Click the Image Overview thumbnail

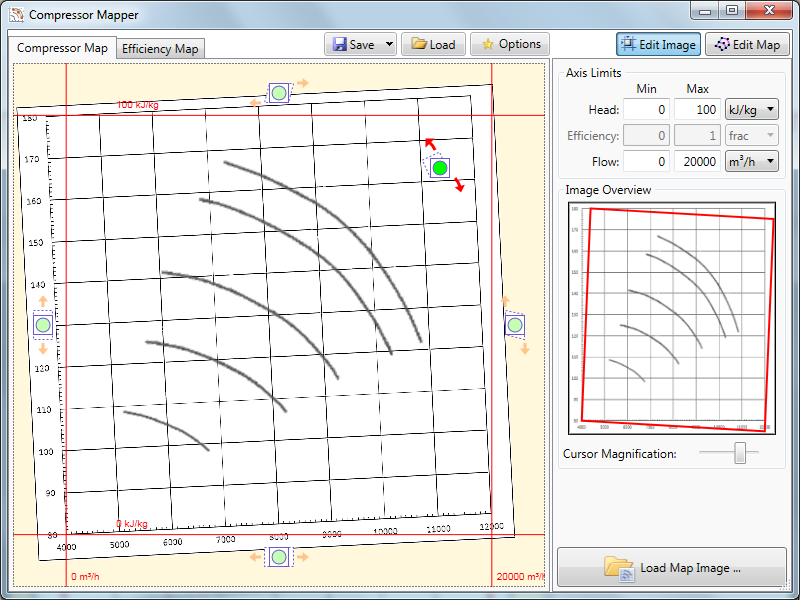[672, 318]
